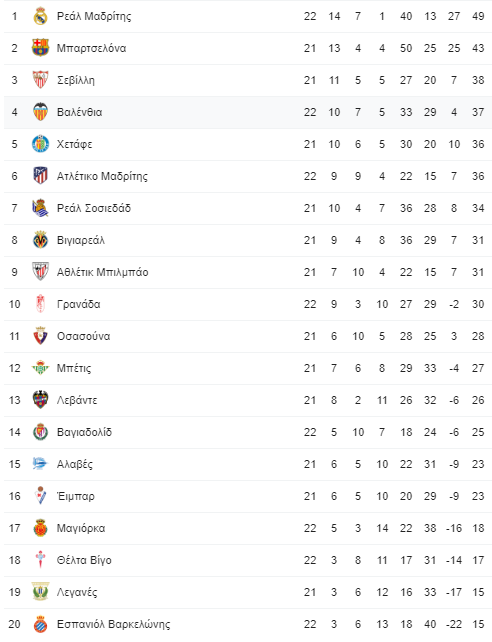
Task: Click the Real Betis green crest
Action: click(40, 368)
